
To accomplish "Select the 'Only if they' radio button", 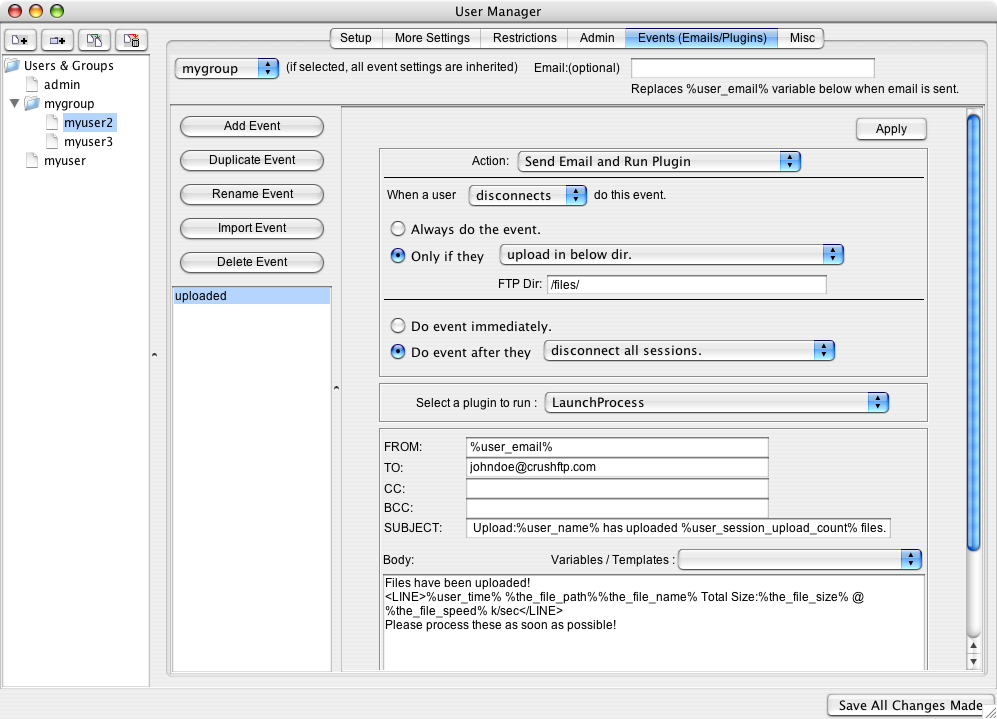I will coord(398,256).
